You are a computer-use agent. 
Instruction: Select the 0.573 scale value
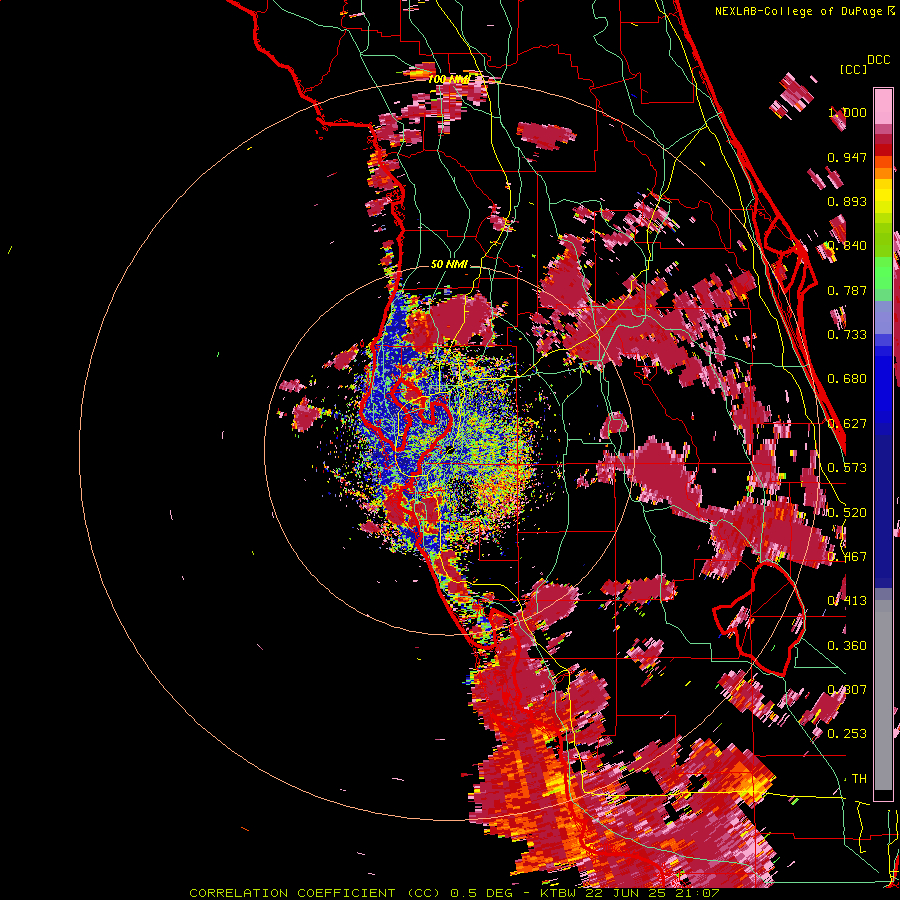(847, 468)
